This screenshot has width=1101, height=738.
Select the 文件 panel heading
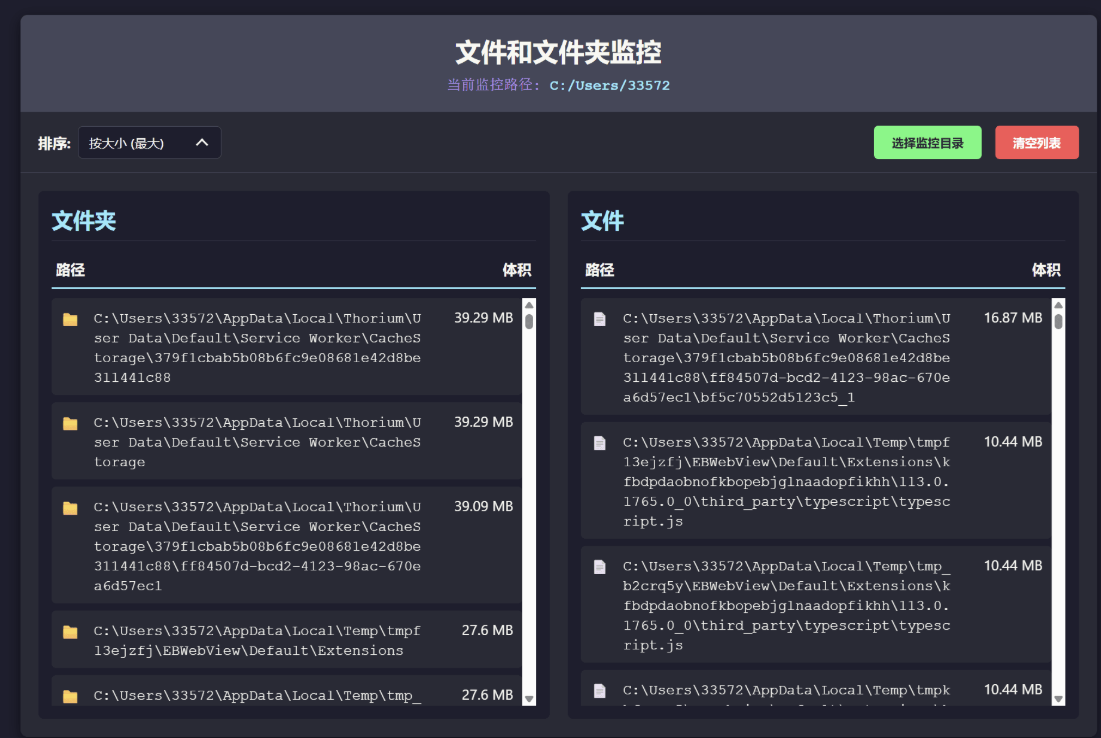click(x=600, y=221)
